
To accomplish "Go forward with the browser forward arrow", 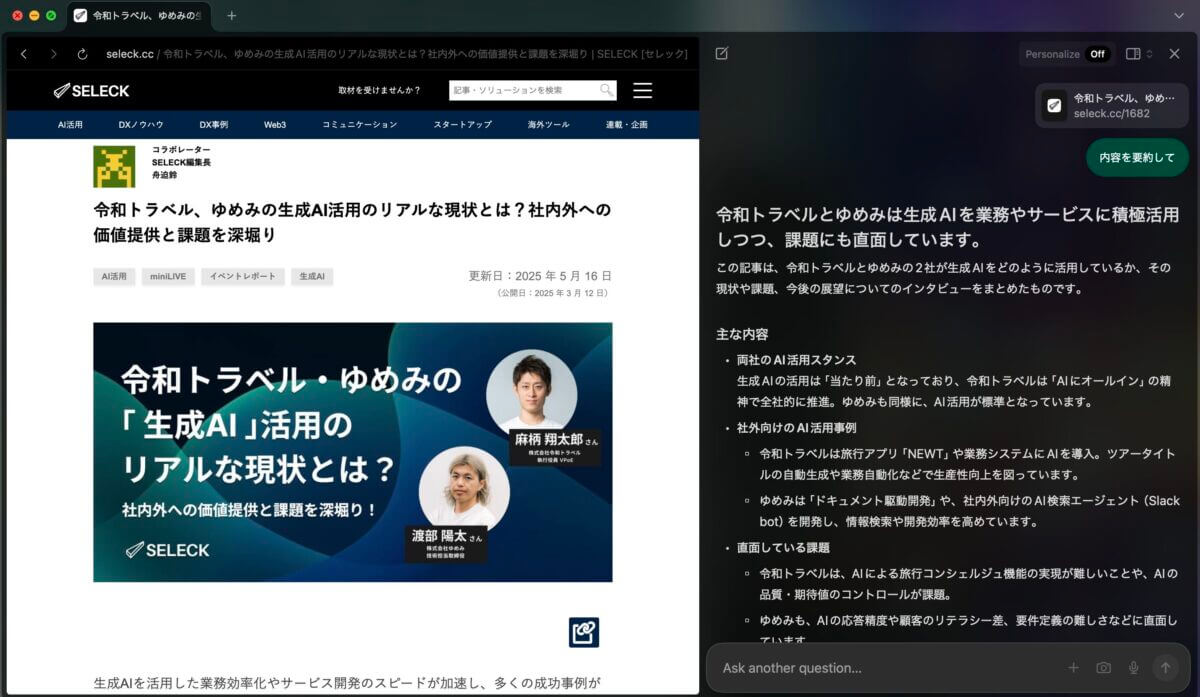I will (x=54, y=54).
